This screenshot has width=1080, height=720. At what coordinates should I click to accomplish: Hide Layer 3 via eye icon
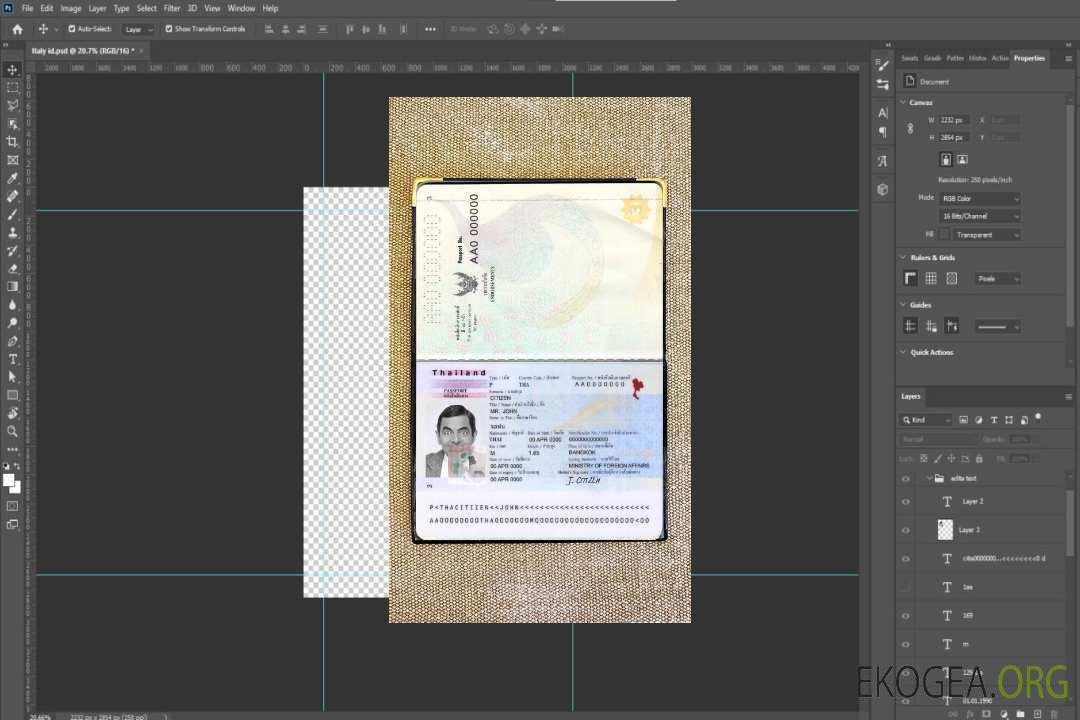pyautogui.click(x=906, y=530)
